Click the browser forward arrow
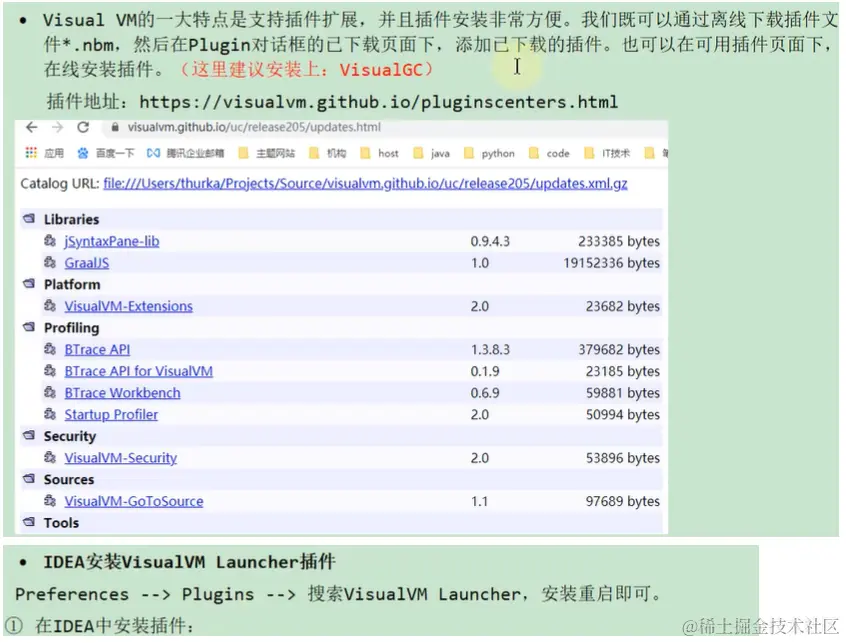Image resolution: width=846 pixels, height=643 pixels. pyautogui.click(x=57, y=127)
